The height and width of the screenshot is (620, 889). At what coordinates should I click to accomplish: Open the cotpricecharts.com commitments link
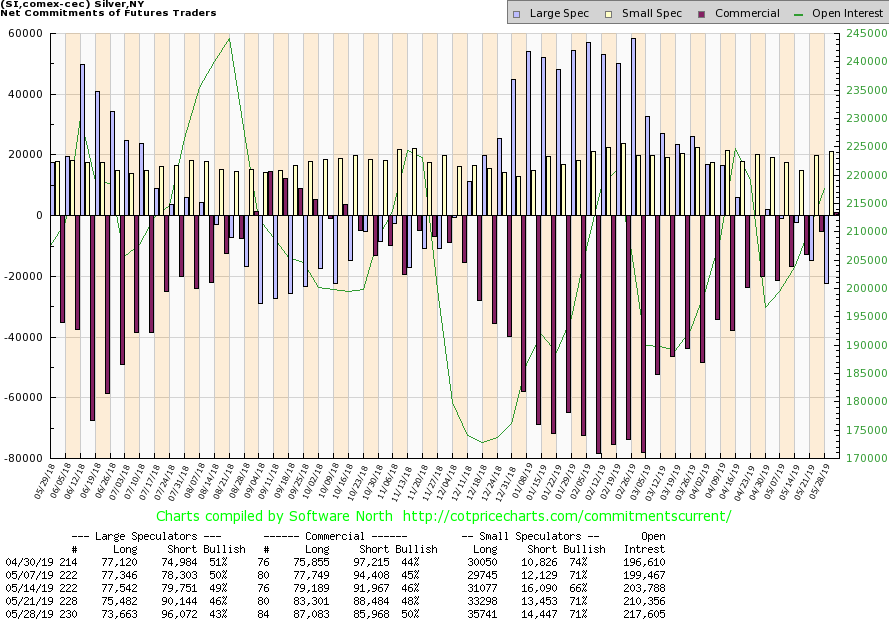pos(564,517)
